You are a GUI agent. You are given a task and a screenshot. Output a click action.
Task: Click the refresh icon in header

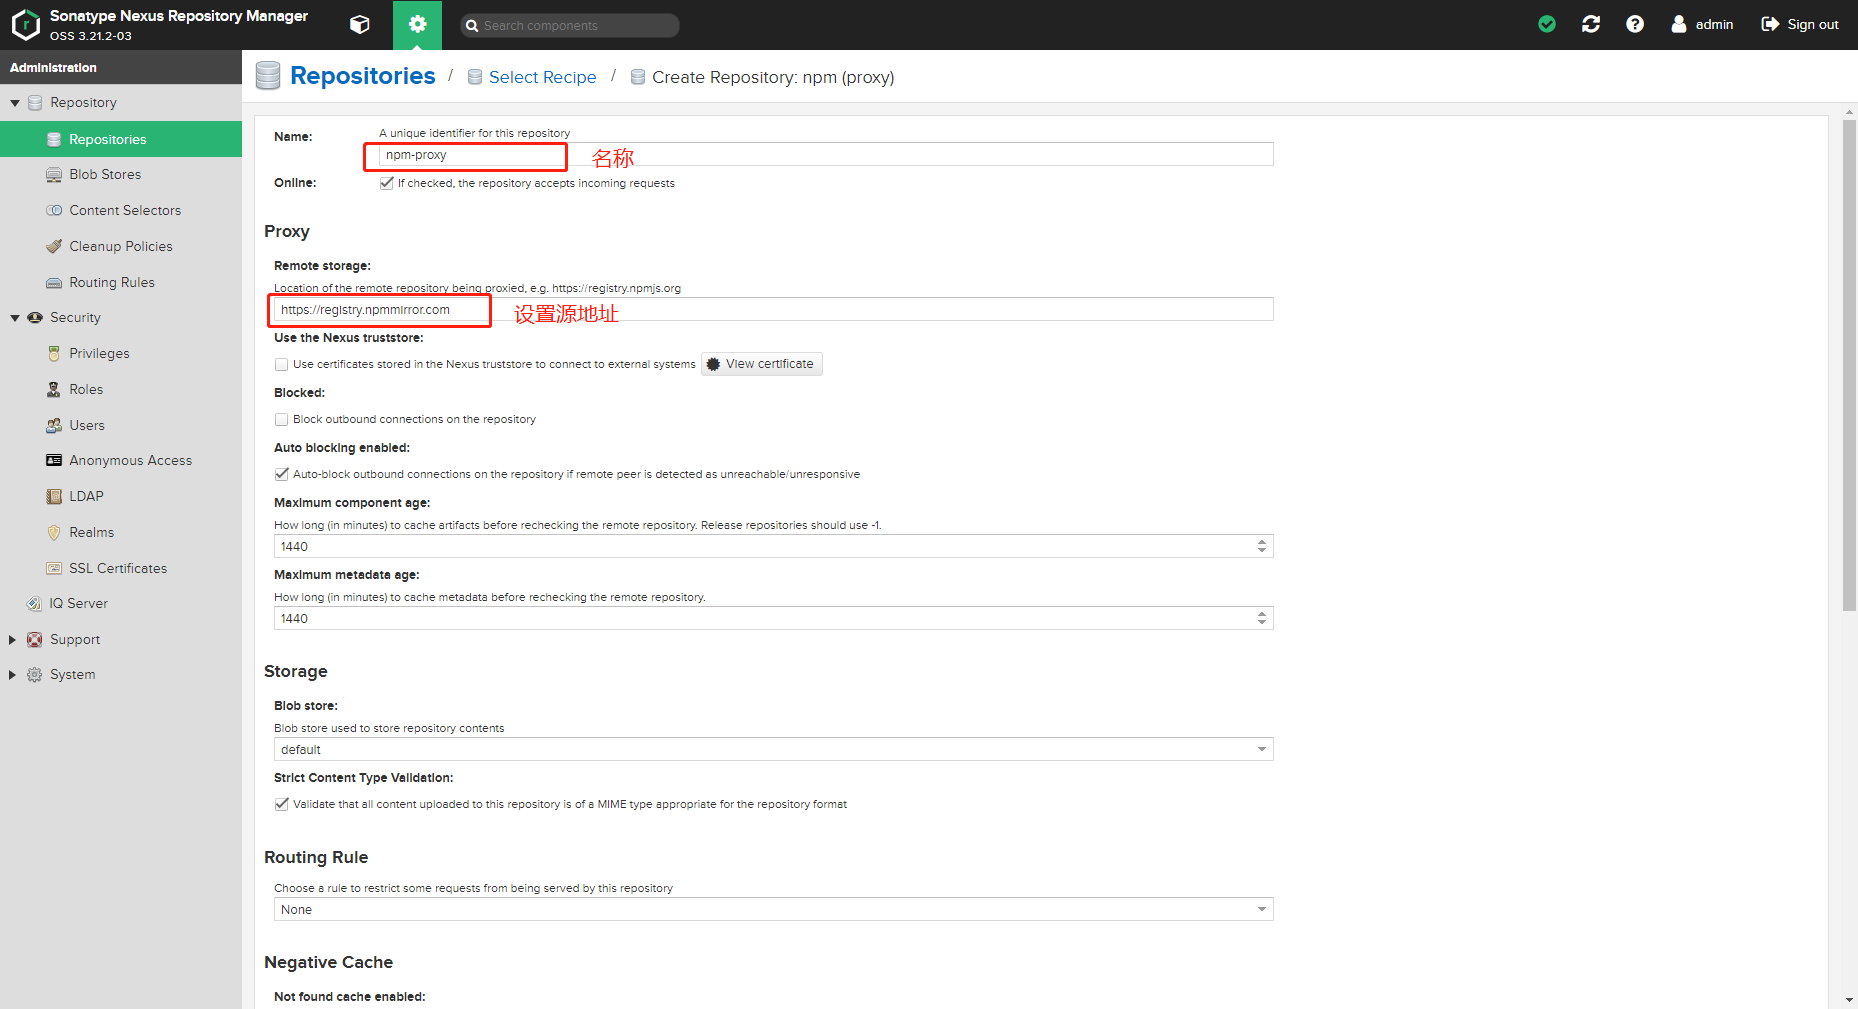pos(1591,24)
